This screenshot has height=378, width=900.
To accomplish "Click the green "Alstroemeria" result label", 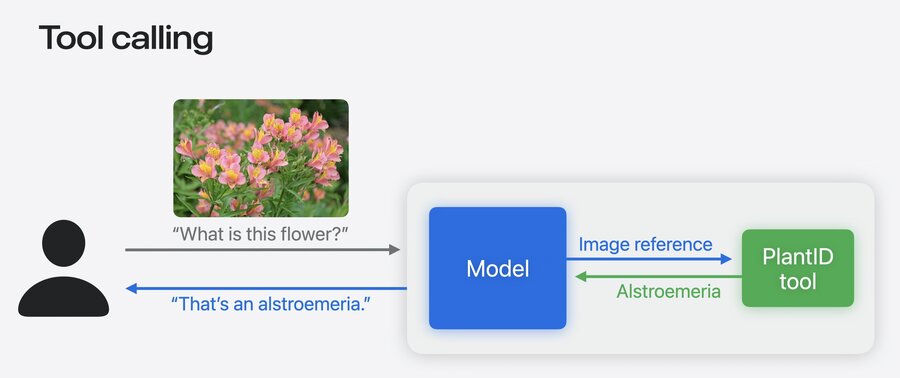I will click(669, 291).
